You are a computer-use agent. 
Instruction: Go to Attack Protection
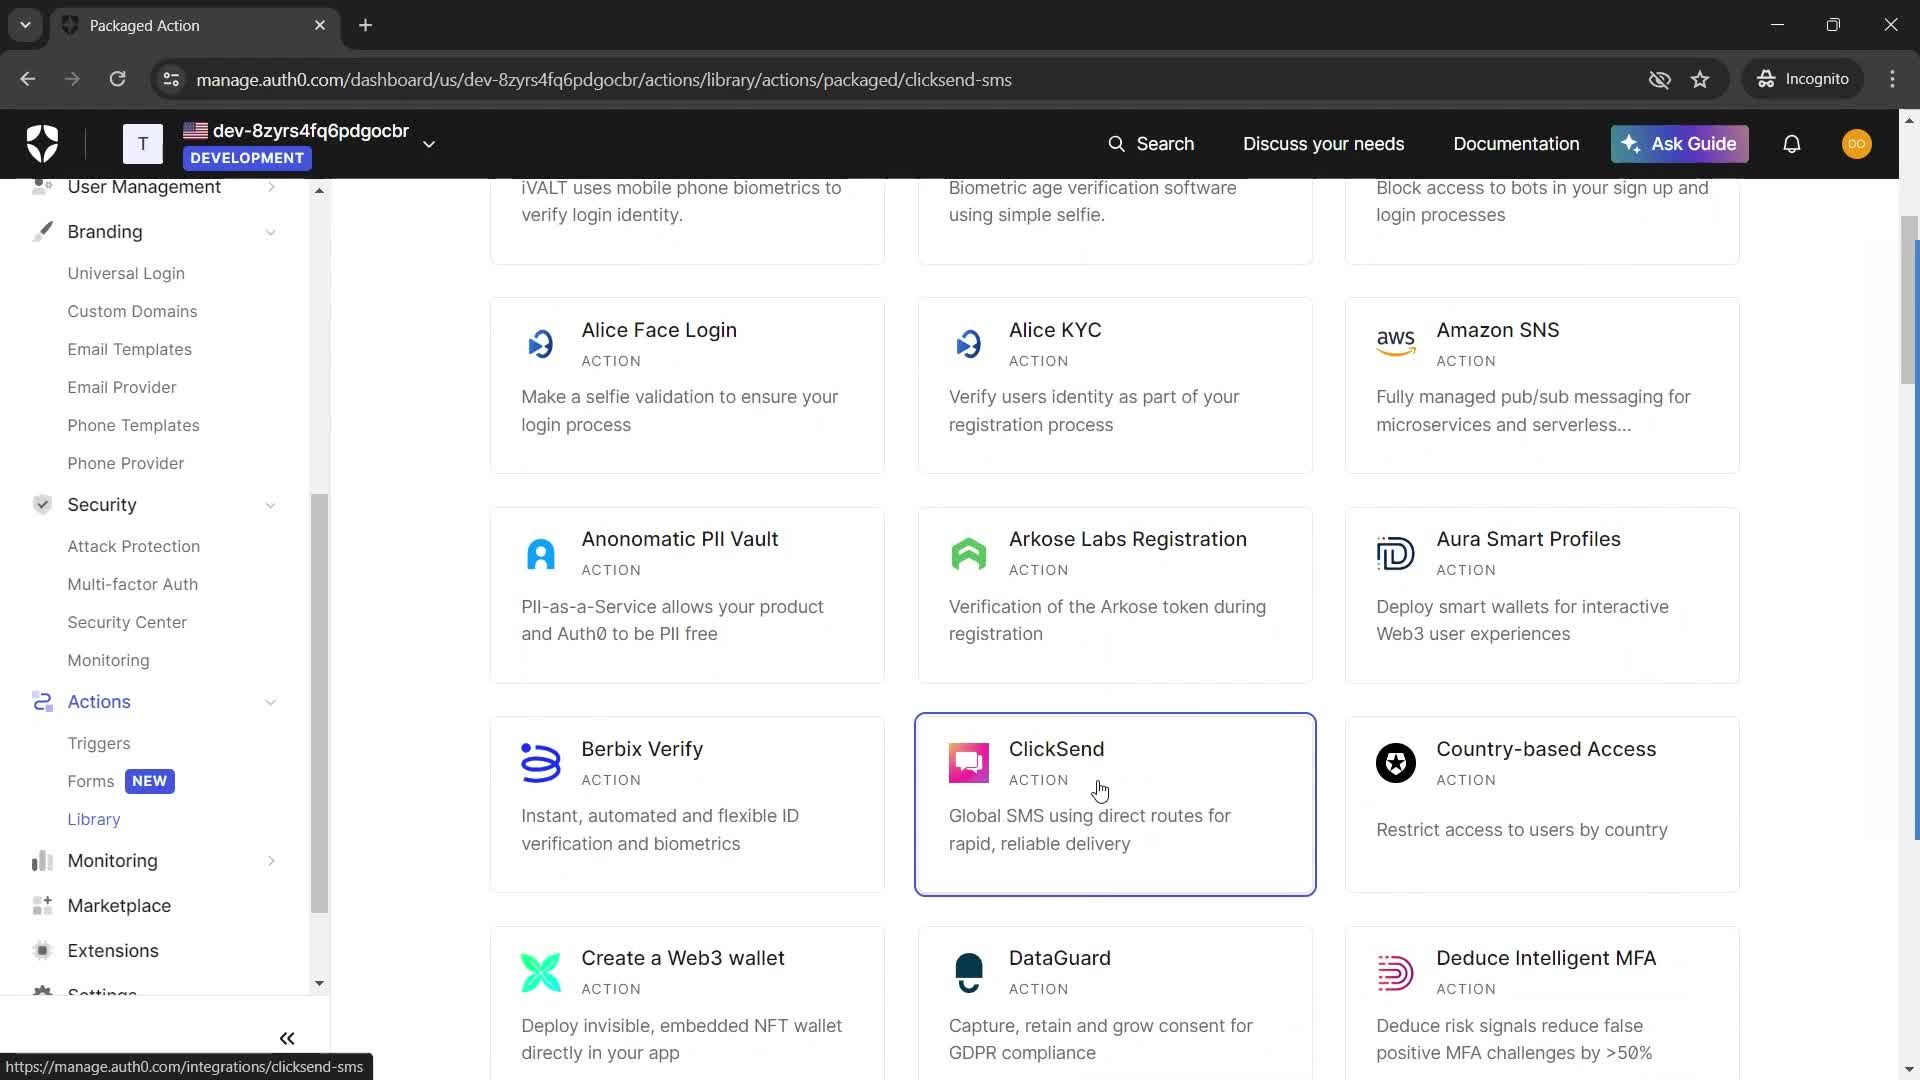[x=133, y=546]
